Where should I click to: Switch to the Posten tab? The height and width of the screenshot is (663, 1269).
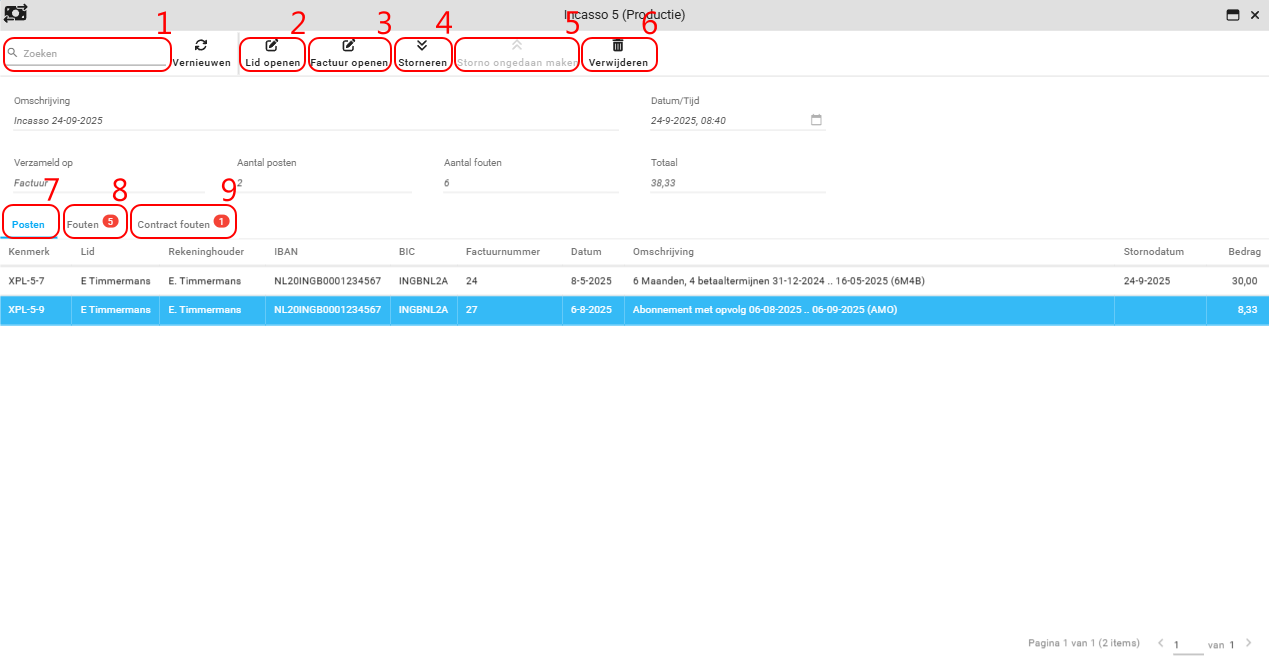[28, 225]
